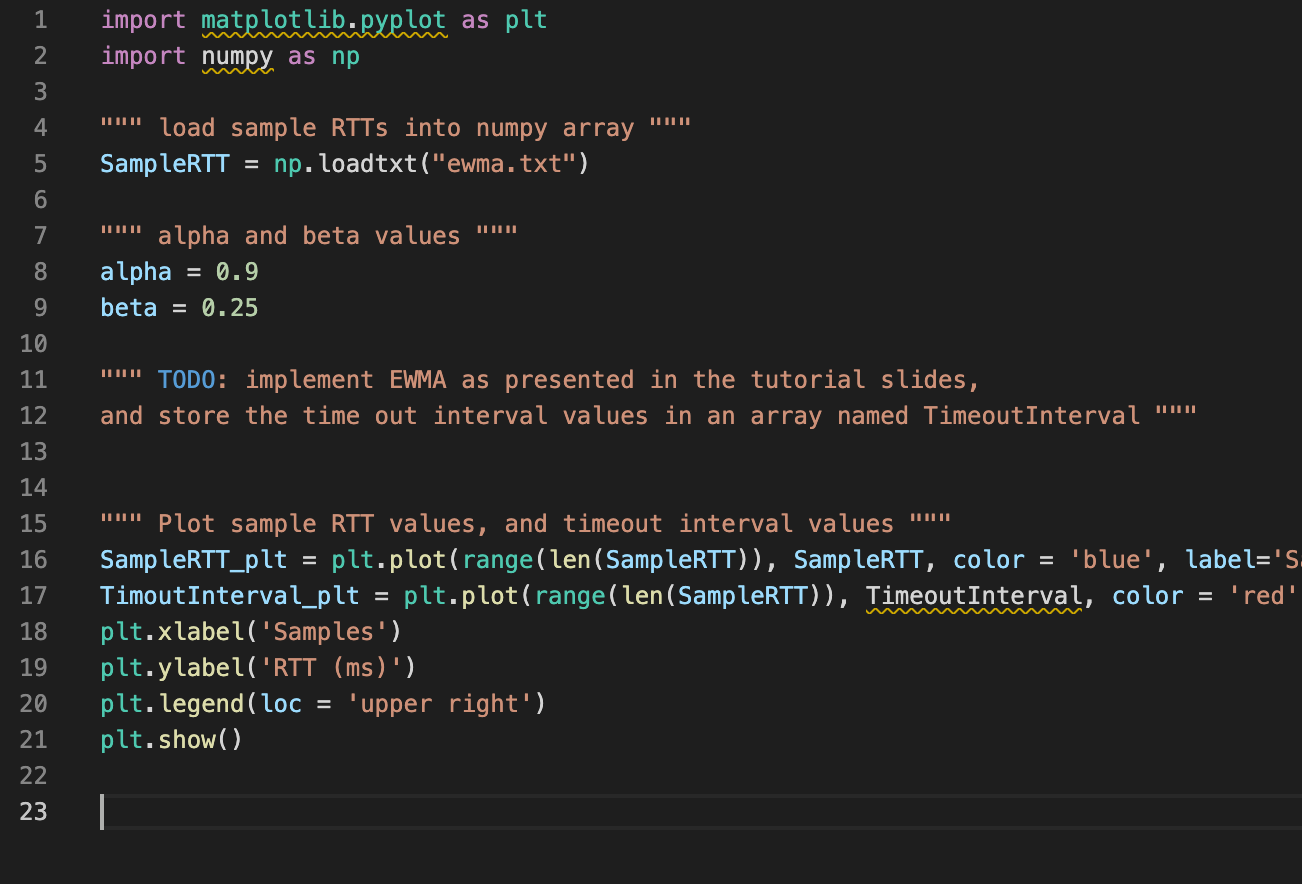Viewport: 1302px width, 884px height.
Task: Select line number 17 in the gutter
Action: (33, 596)
